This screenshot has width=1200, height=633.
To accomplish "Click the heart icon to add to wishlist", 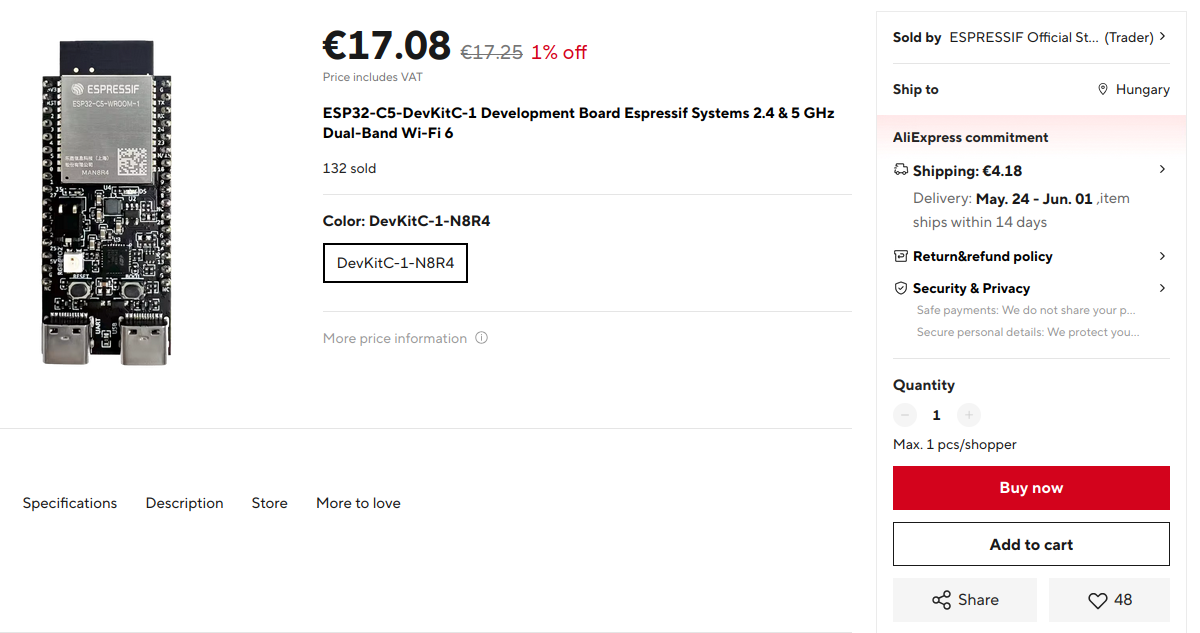I will [1097, 600].
